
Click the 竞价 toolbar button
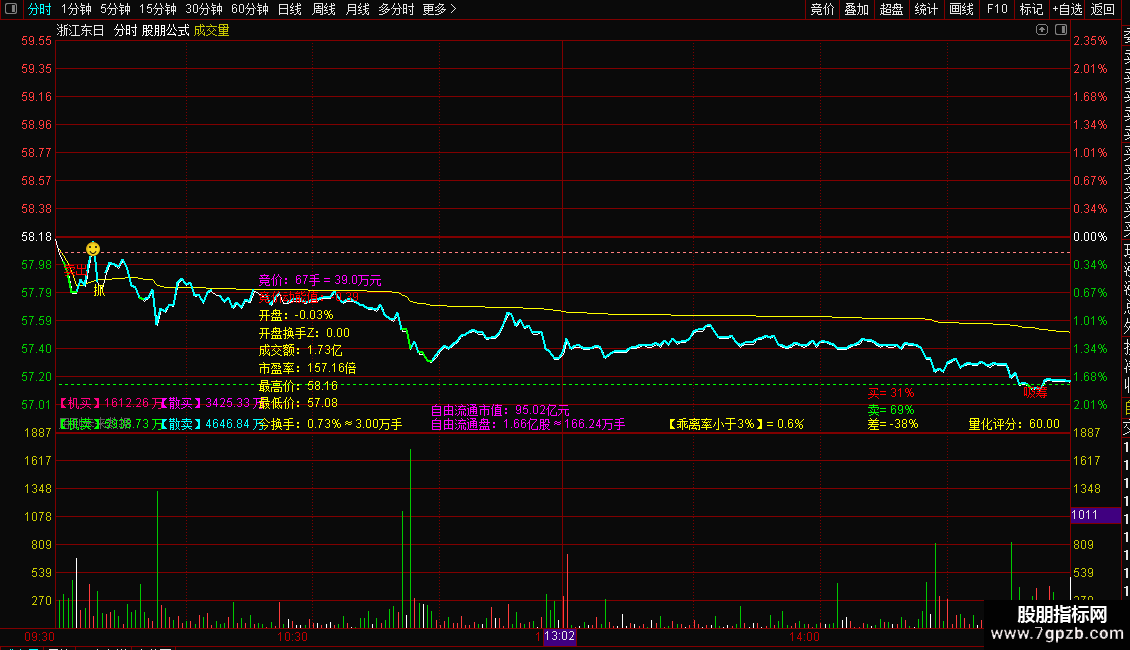coord(822,9)
